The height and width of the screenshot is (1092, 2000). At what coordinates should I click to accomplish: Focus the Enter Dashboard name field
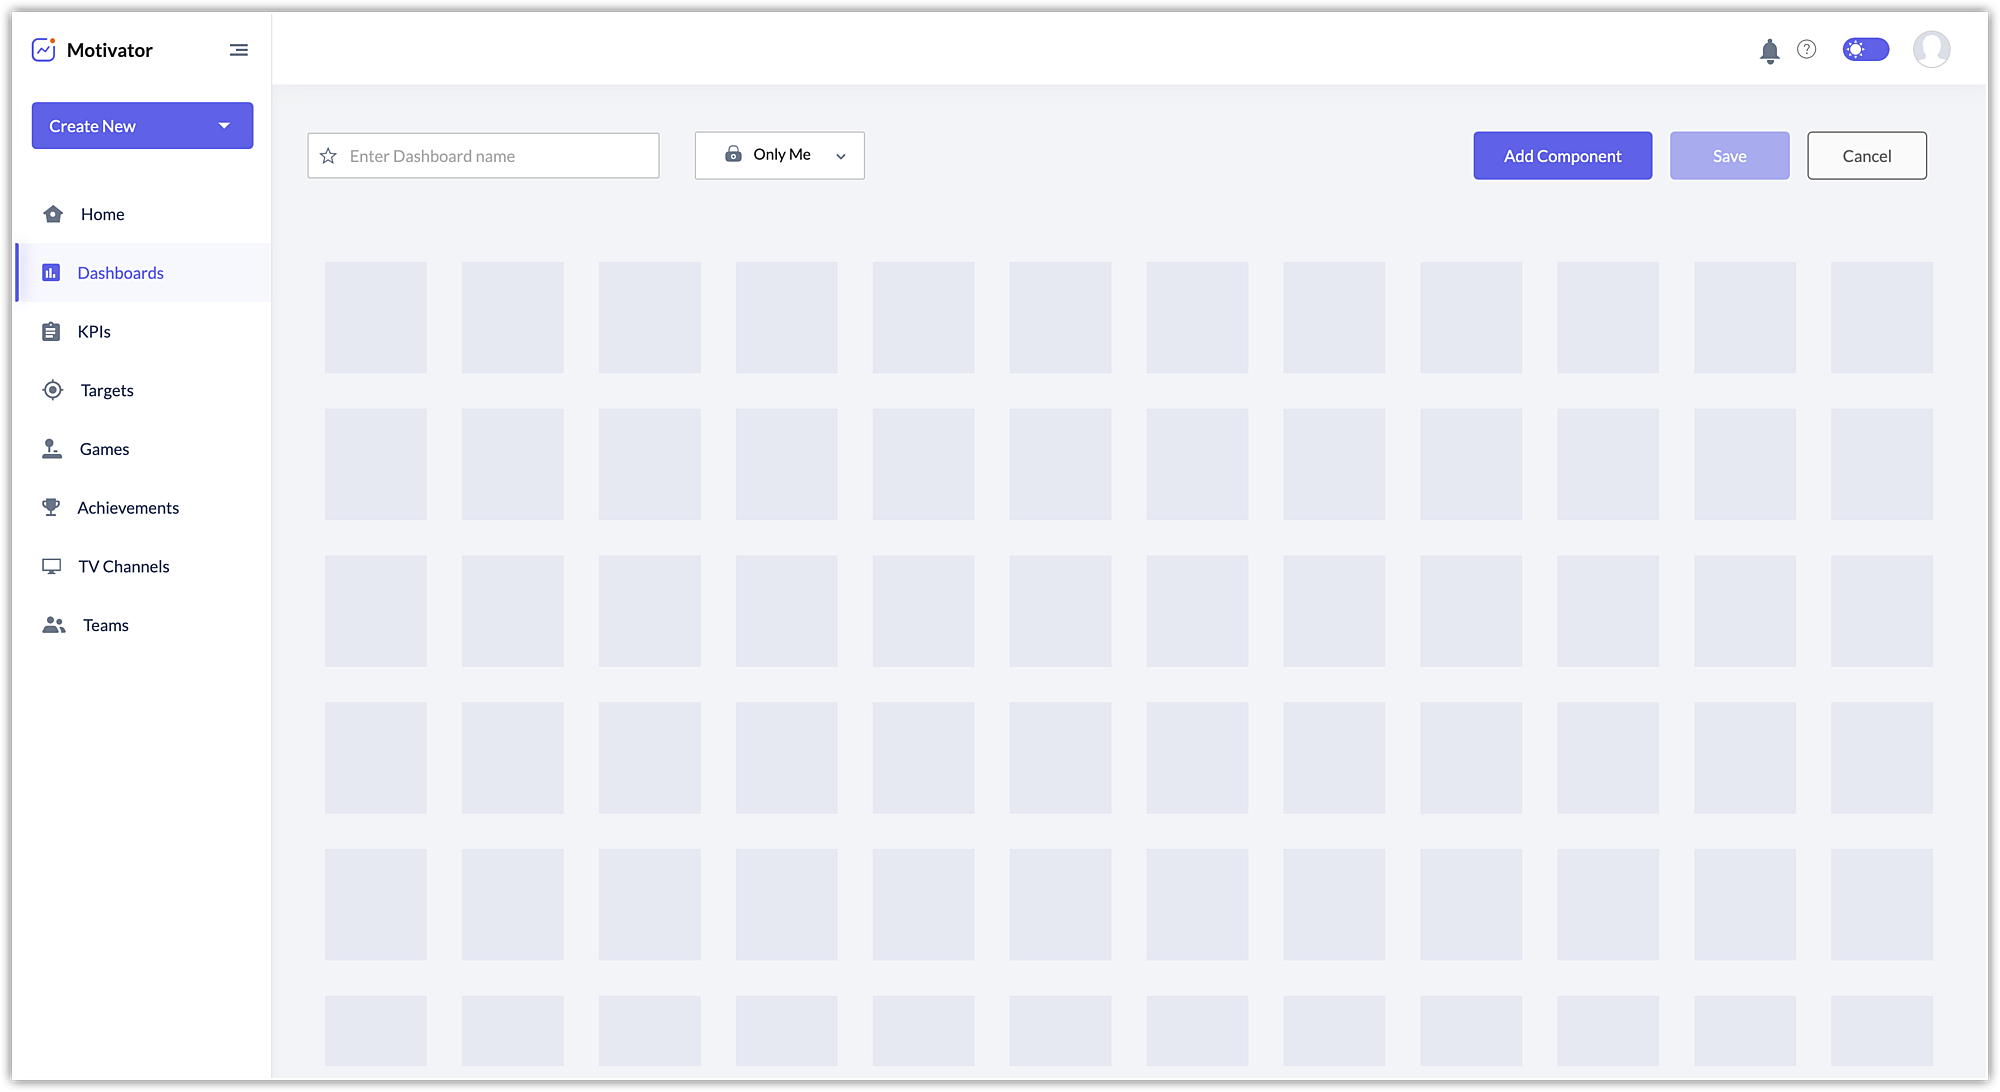[497, 156]
